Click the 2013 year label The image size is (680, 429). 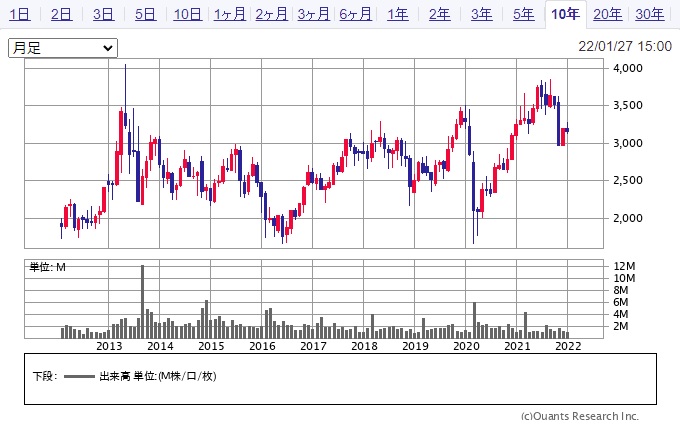109,346
